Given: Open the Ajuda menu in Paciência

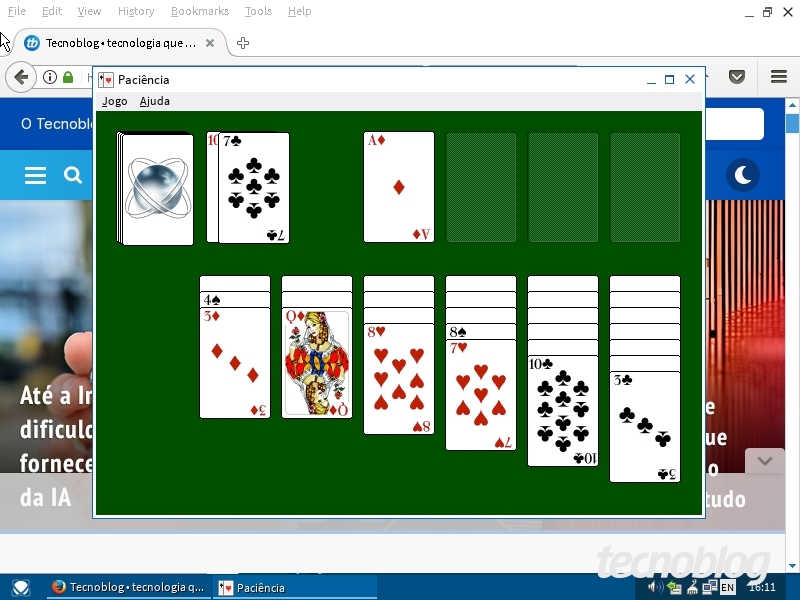Looking at the screenshot, I should coord(155,101).
